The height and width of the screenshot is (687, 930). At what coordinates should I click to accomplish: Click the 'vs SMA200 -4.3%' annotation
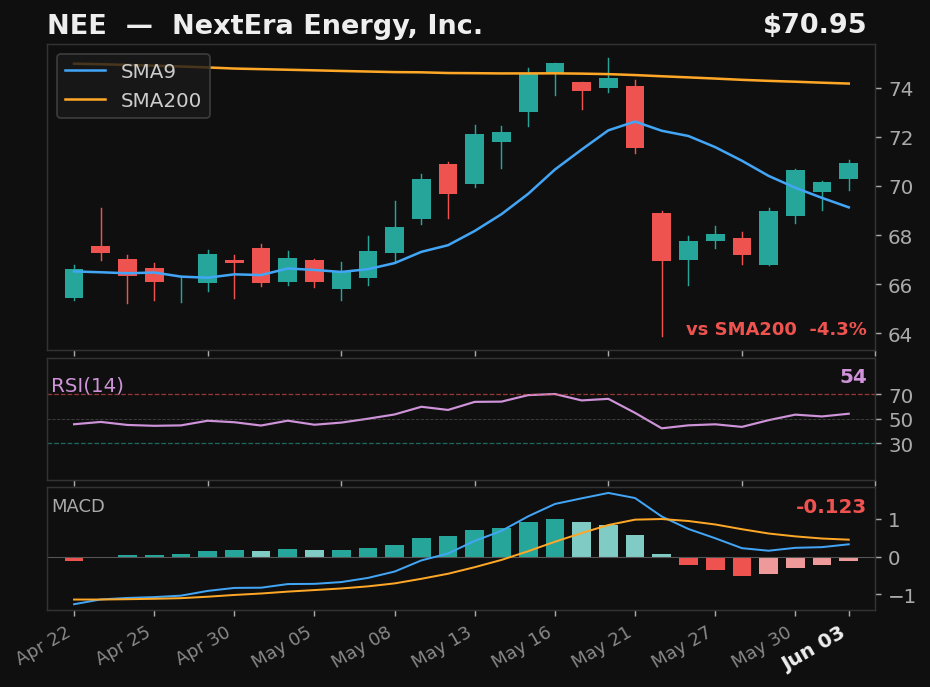coord(776,329)
